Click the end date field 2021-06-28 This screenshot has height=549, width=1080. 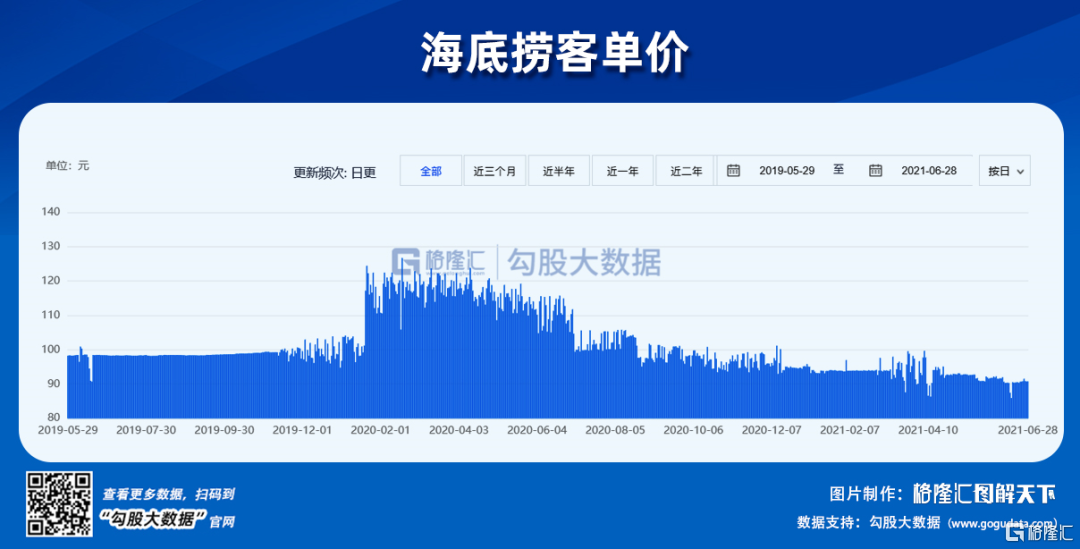(928, 171)
